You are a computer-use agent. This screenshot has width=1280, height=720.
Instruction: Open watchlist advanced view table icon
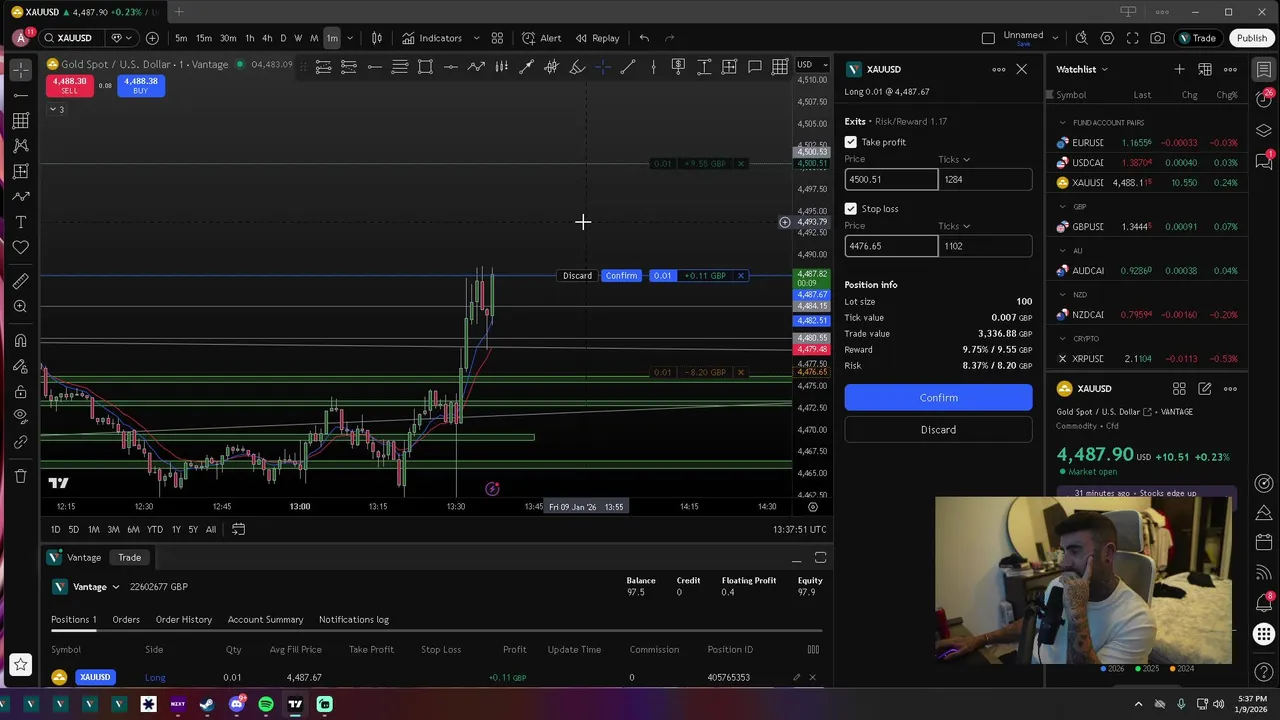(1205, 69)
